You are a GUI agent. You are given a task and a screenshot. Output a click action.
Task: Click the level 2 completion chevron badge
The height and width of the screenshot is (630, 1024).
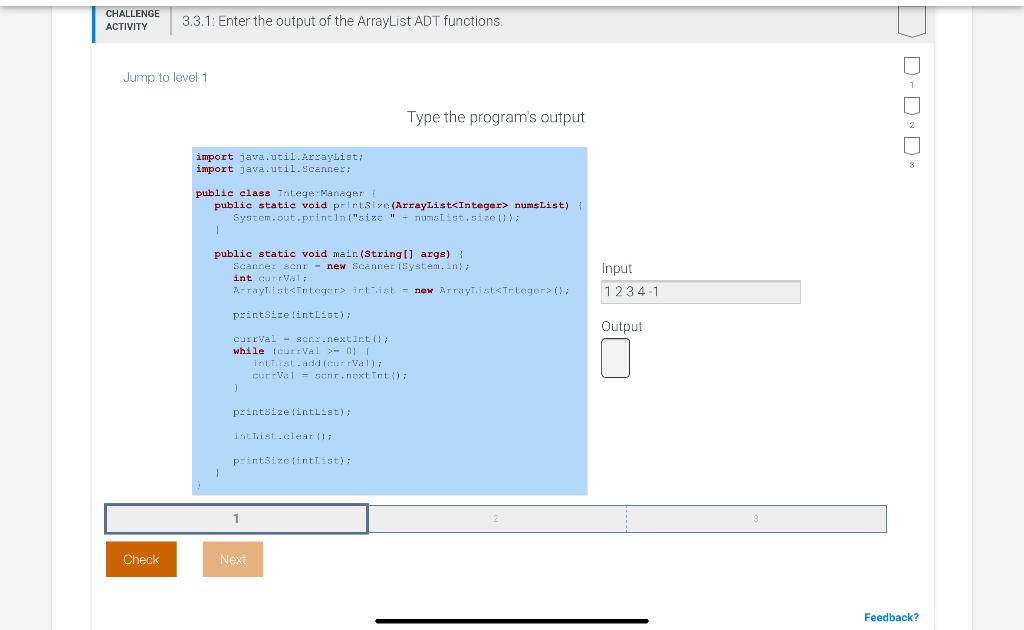click(911, 105)
